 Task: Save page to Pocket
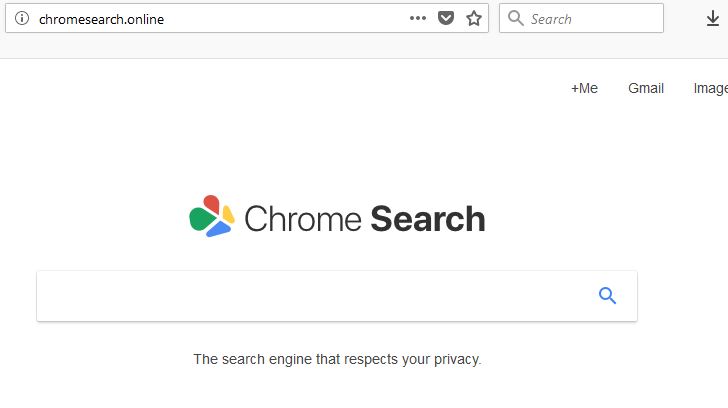[446, 18]
